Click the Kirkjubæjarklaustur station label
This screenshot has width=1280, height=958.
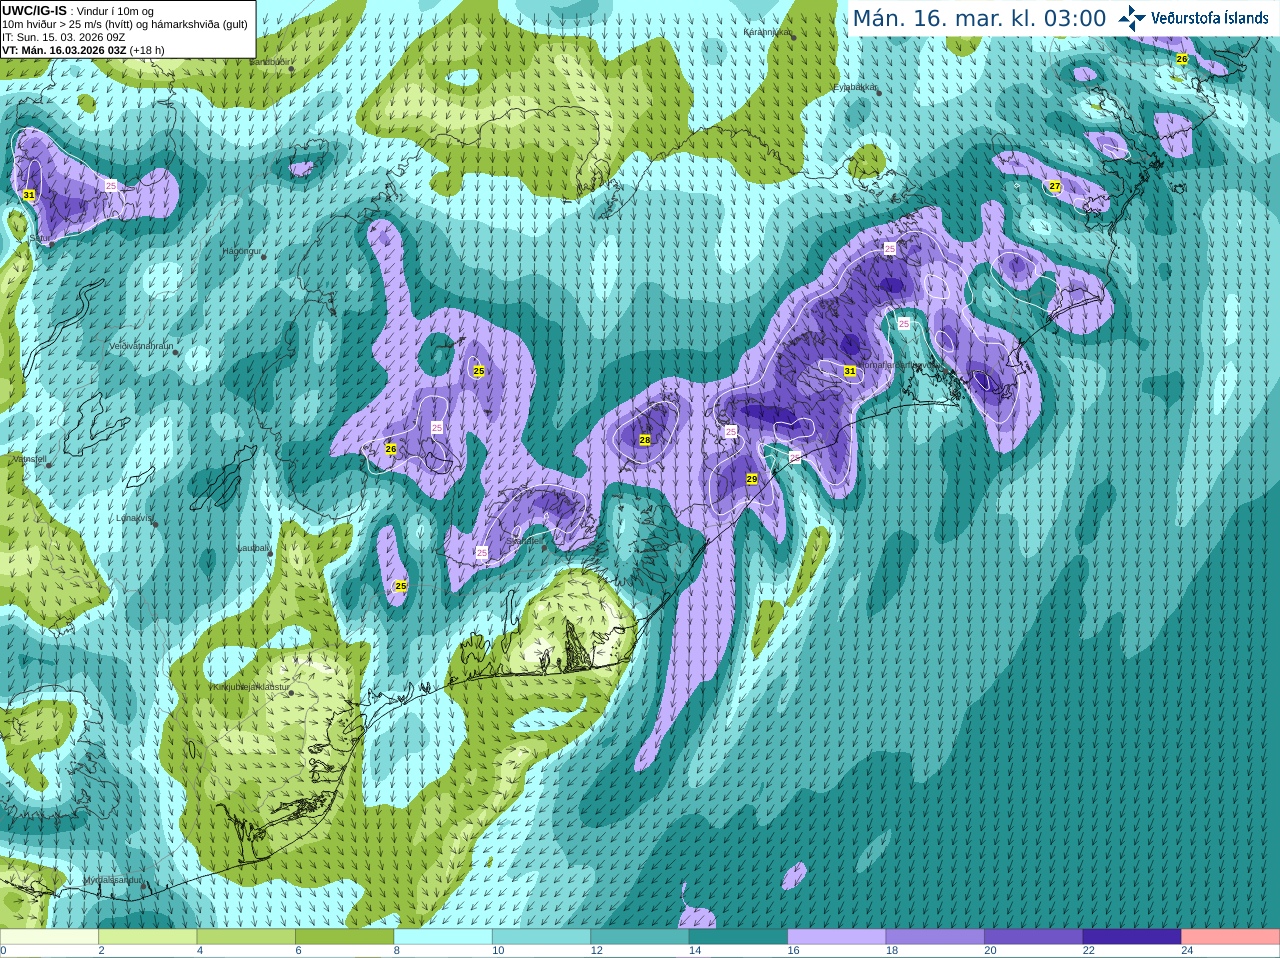[x=251, y=688]
